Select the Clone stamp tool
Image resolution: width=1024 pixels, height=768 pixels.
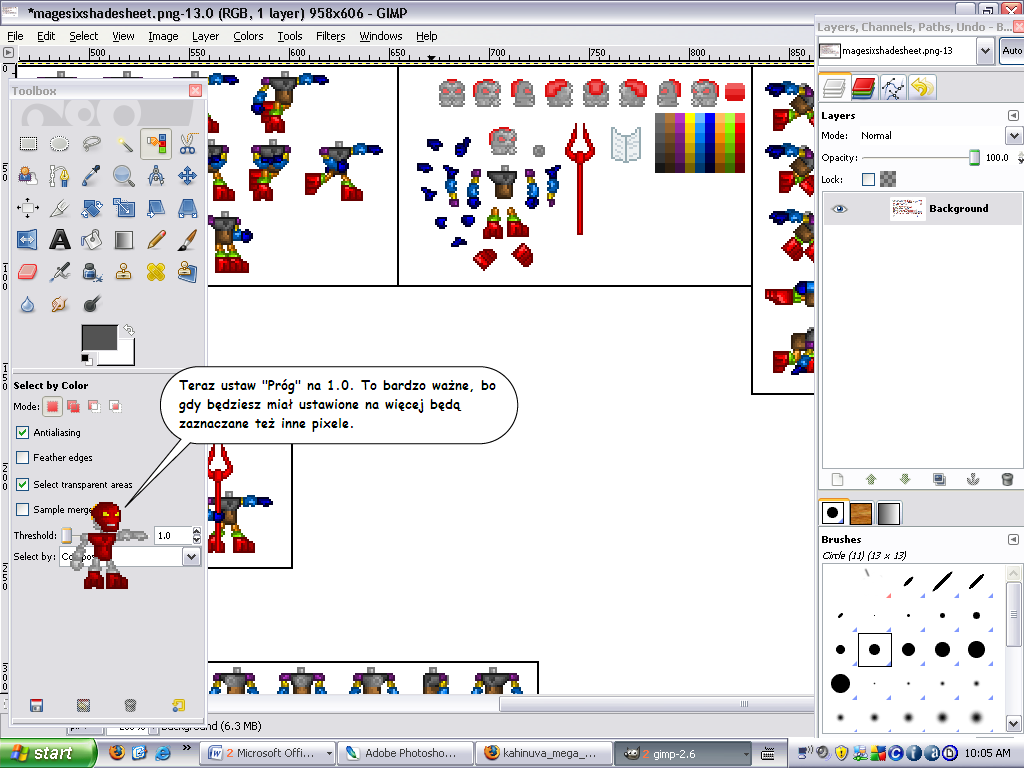pyautogui.click(x=123, y=272)
